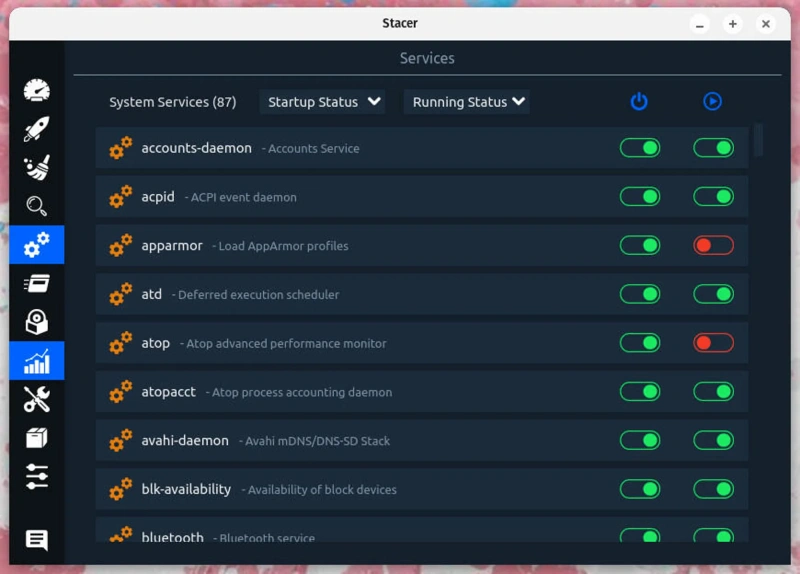Open the Running Status filter dropdown
Screen dimensions: 800x574
pyautogui.click(x=466, y=102)
